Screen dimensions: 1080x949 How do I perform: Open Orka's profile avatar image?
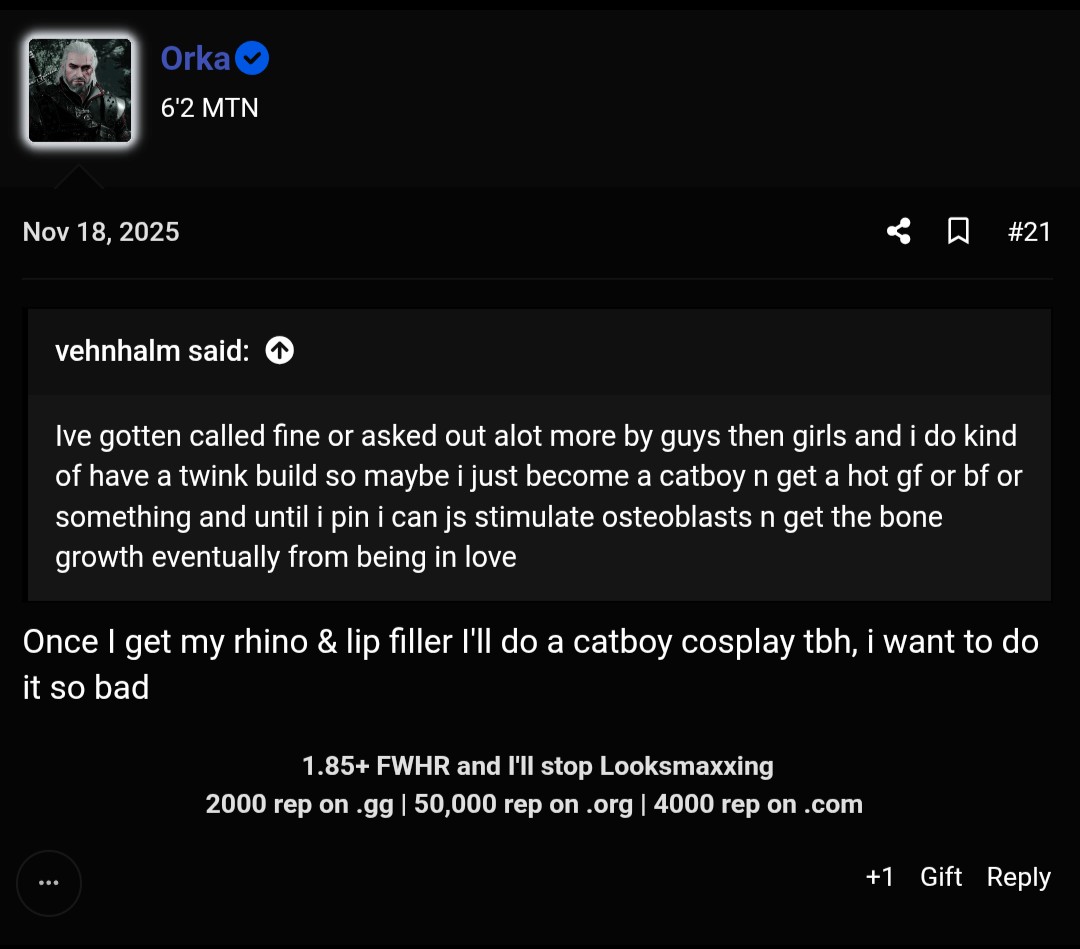(x=80, y=91)
